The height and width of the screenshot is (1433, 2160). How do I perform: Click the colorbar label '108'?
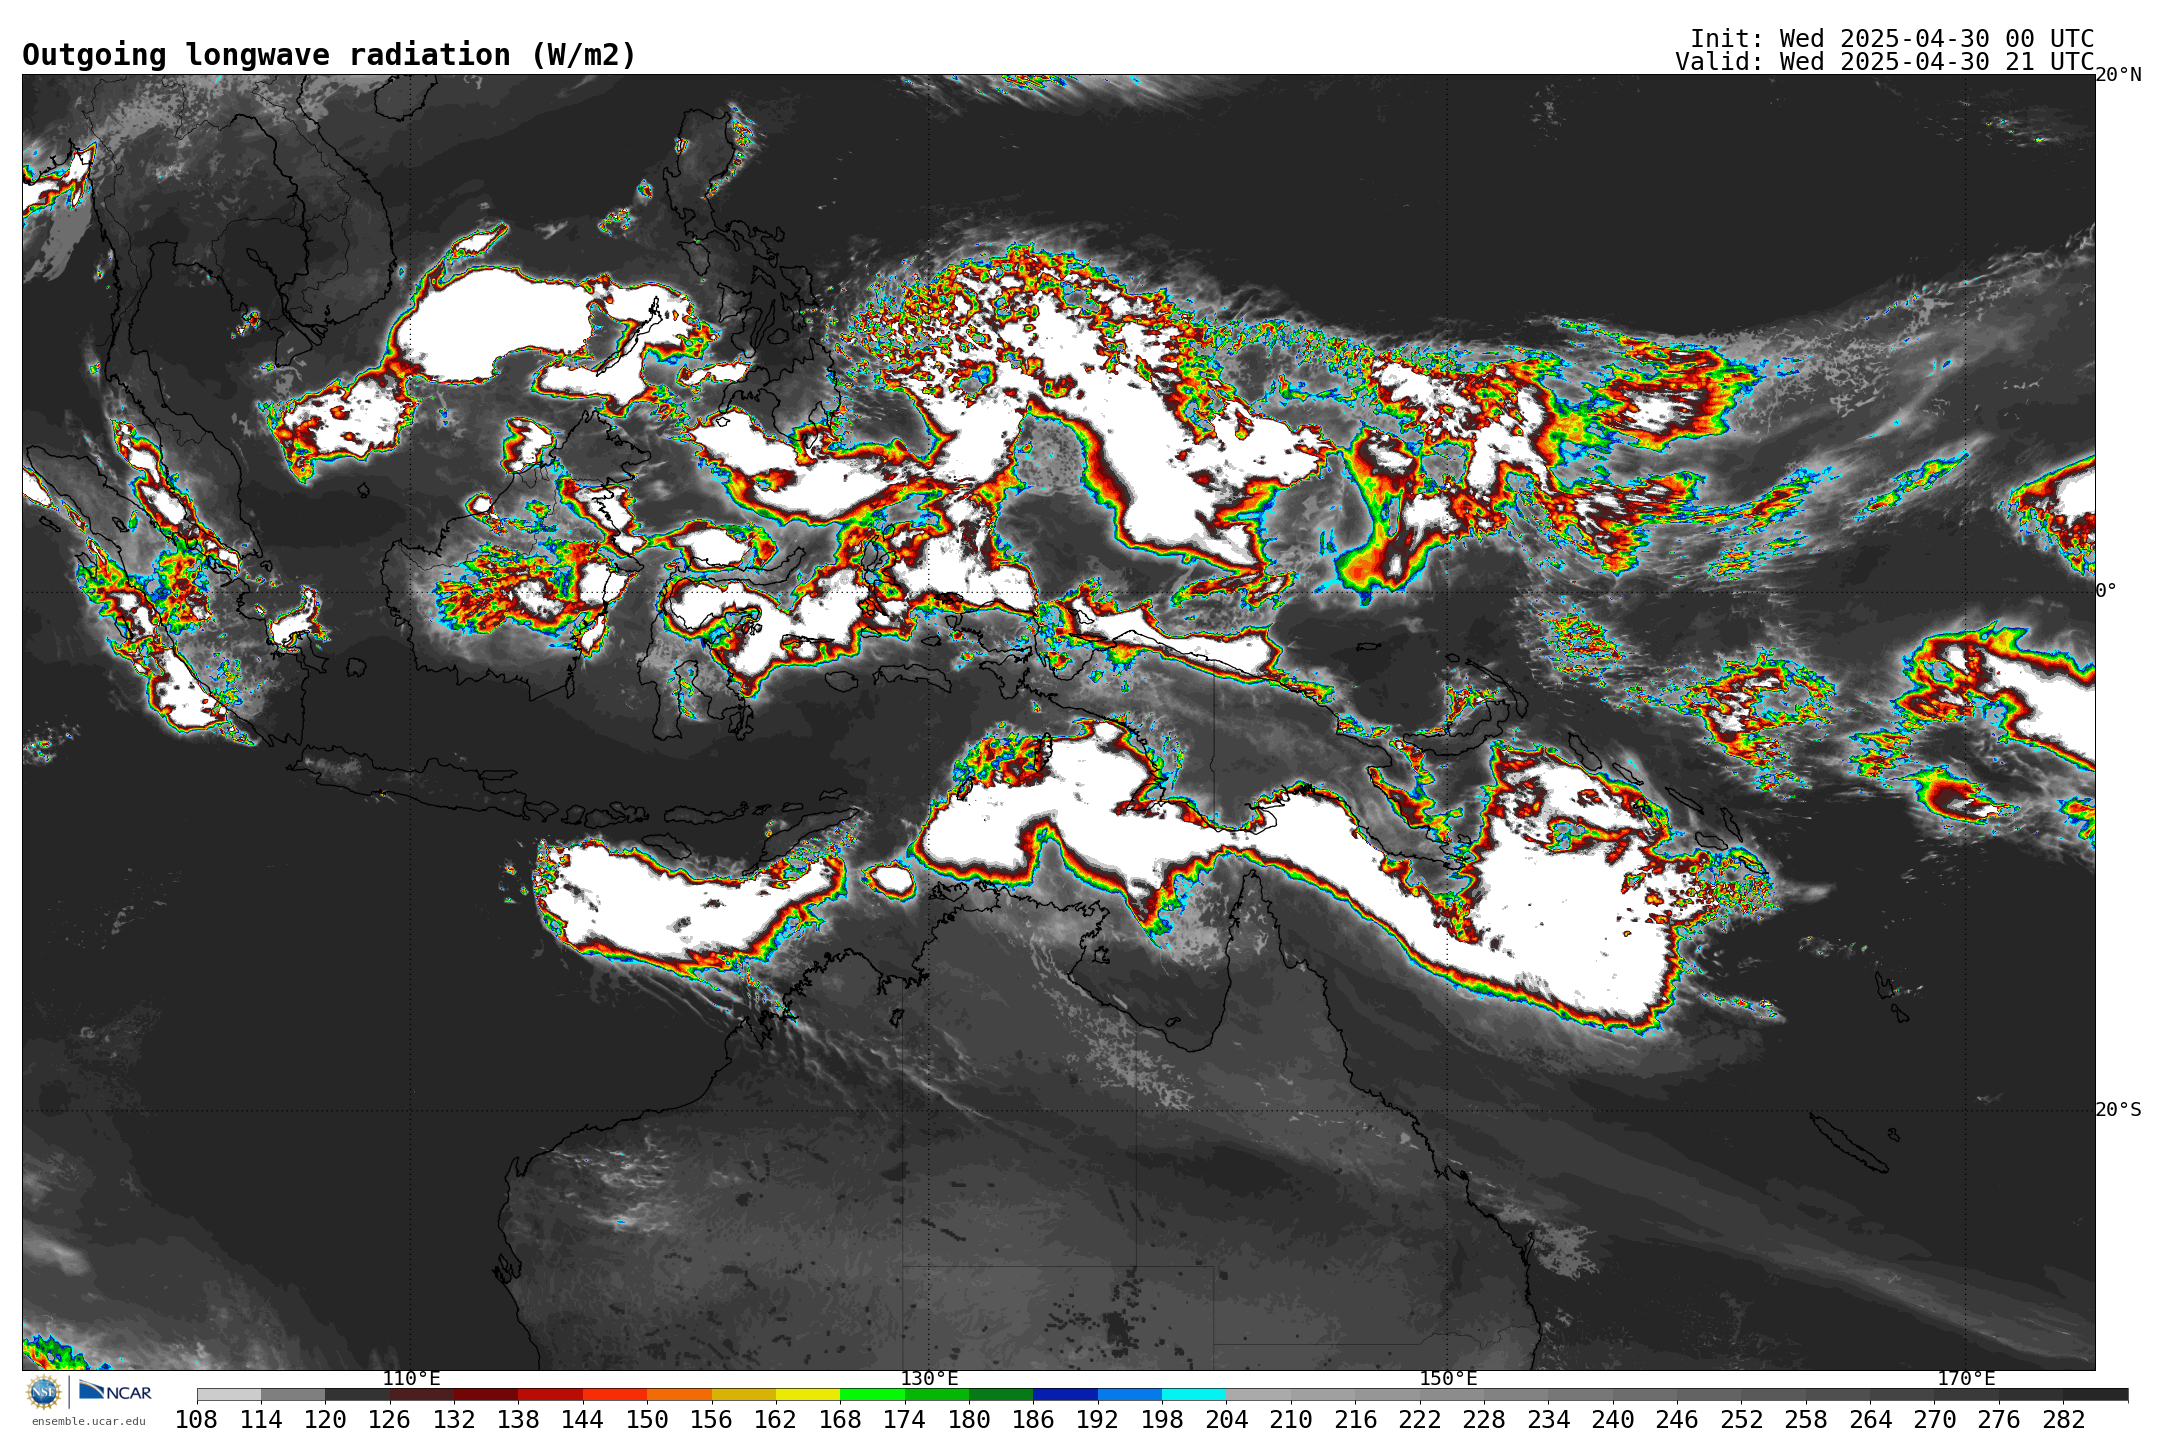pos(197,1420)
